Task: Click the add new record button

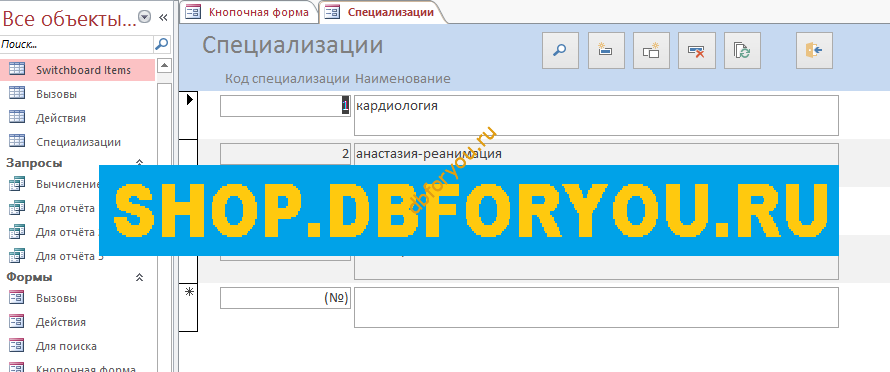Action: pos(606,51)
